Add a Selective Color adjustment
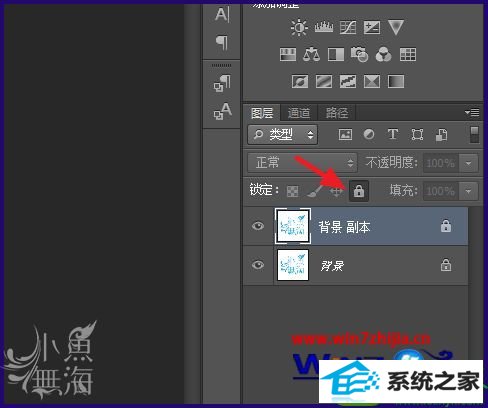Image resolution: width=488 pixels, height=408 pixels. coord(372,81)
